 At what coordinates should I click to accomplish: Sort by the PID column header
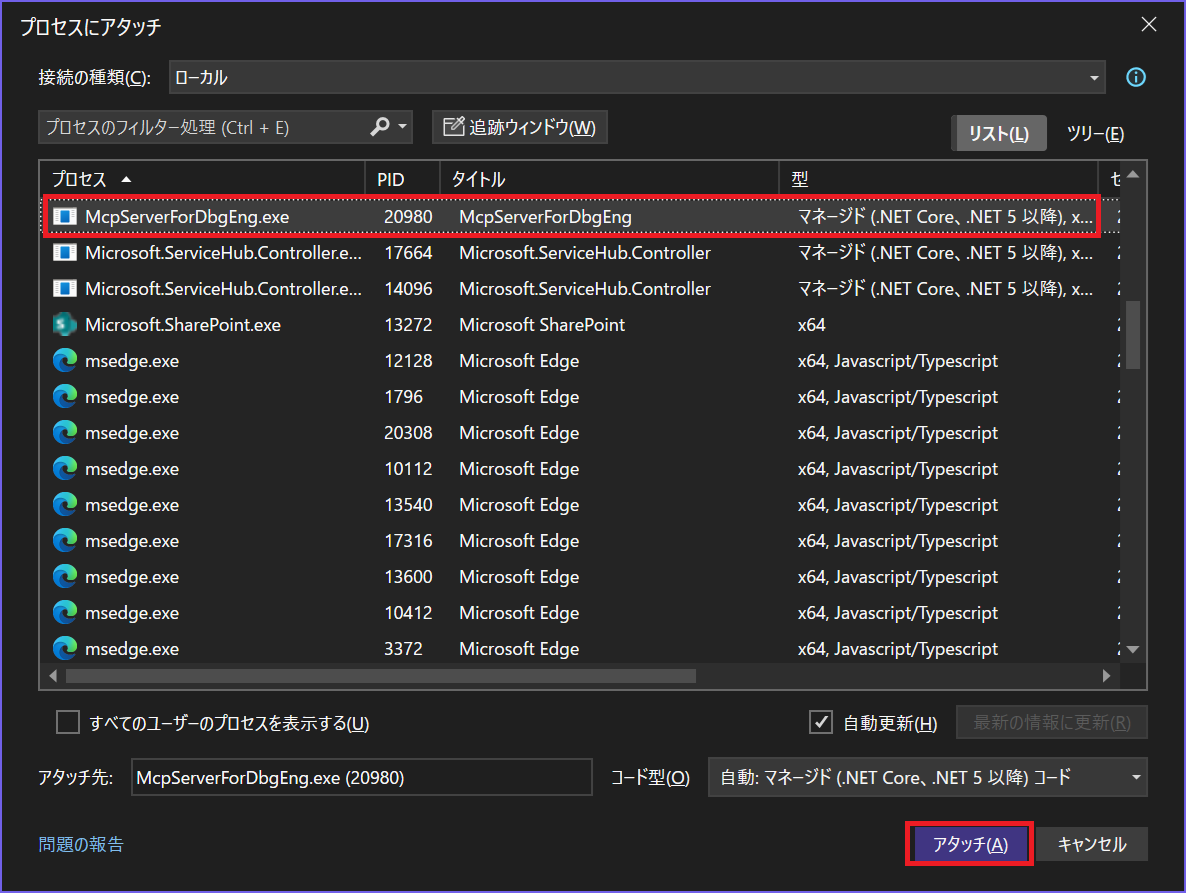[402, 179]
